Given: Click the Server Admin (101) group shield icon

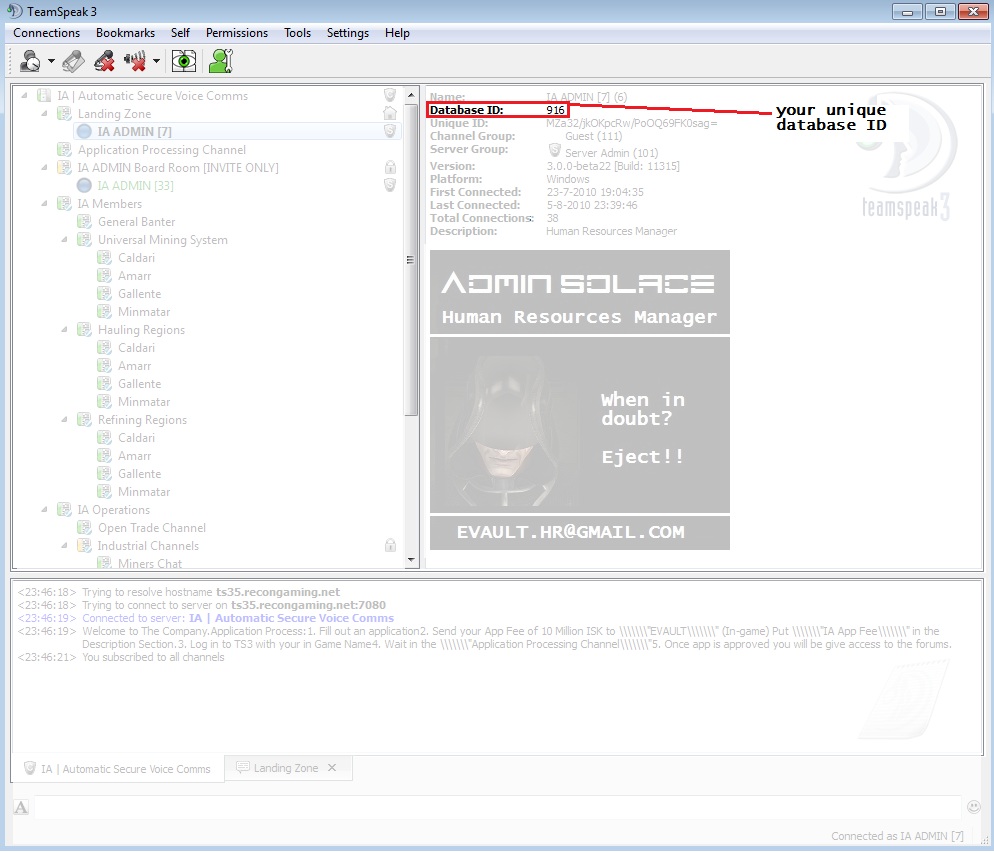Looking at the screenshot, I should (x=555, y=151).
